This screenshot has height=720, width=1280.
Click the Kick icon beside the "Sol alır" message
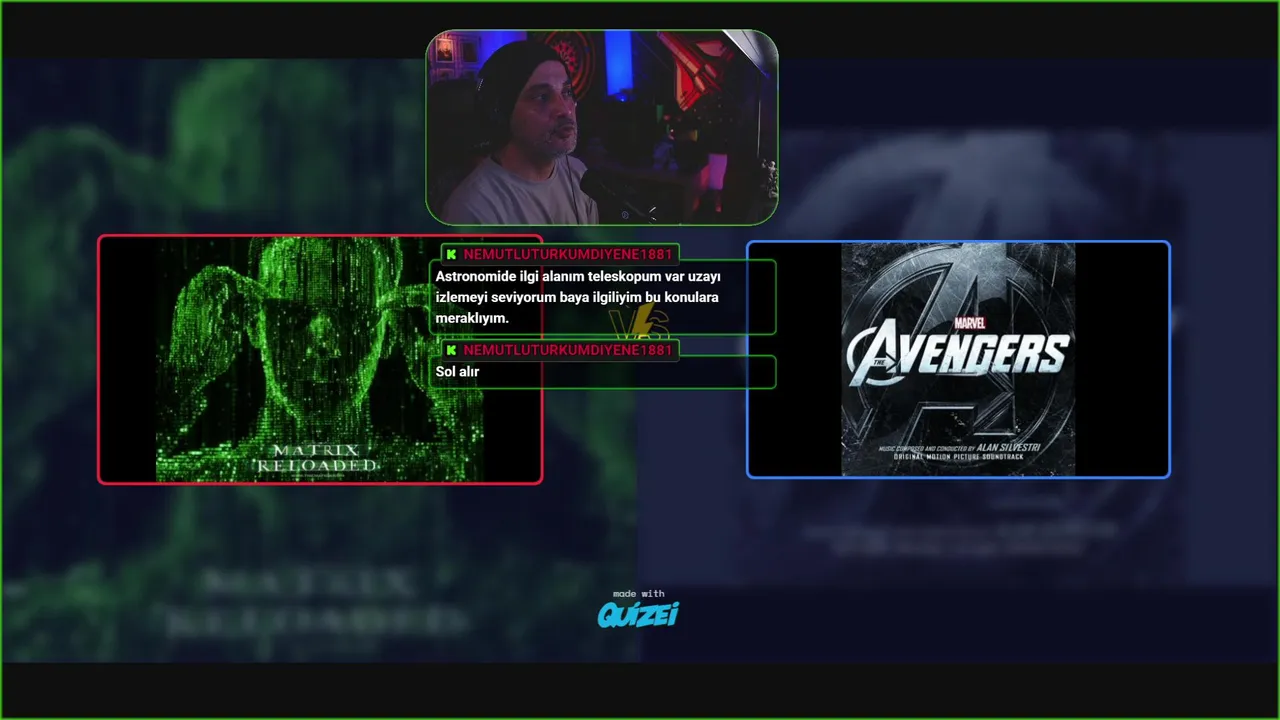click(452, 350)
